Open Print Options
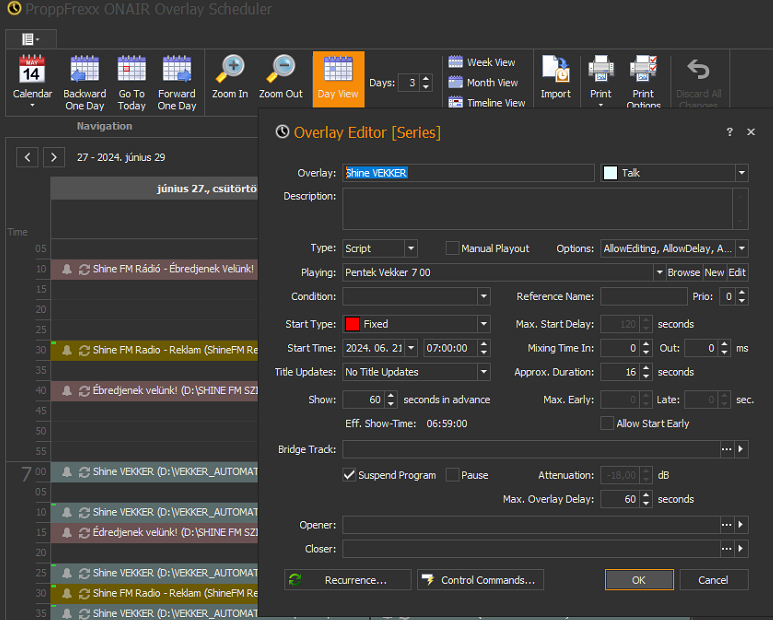 point(643,81)
